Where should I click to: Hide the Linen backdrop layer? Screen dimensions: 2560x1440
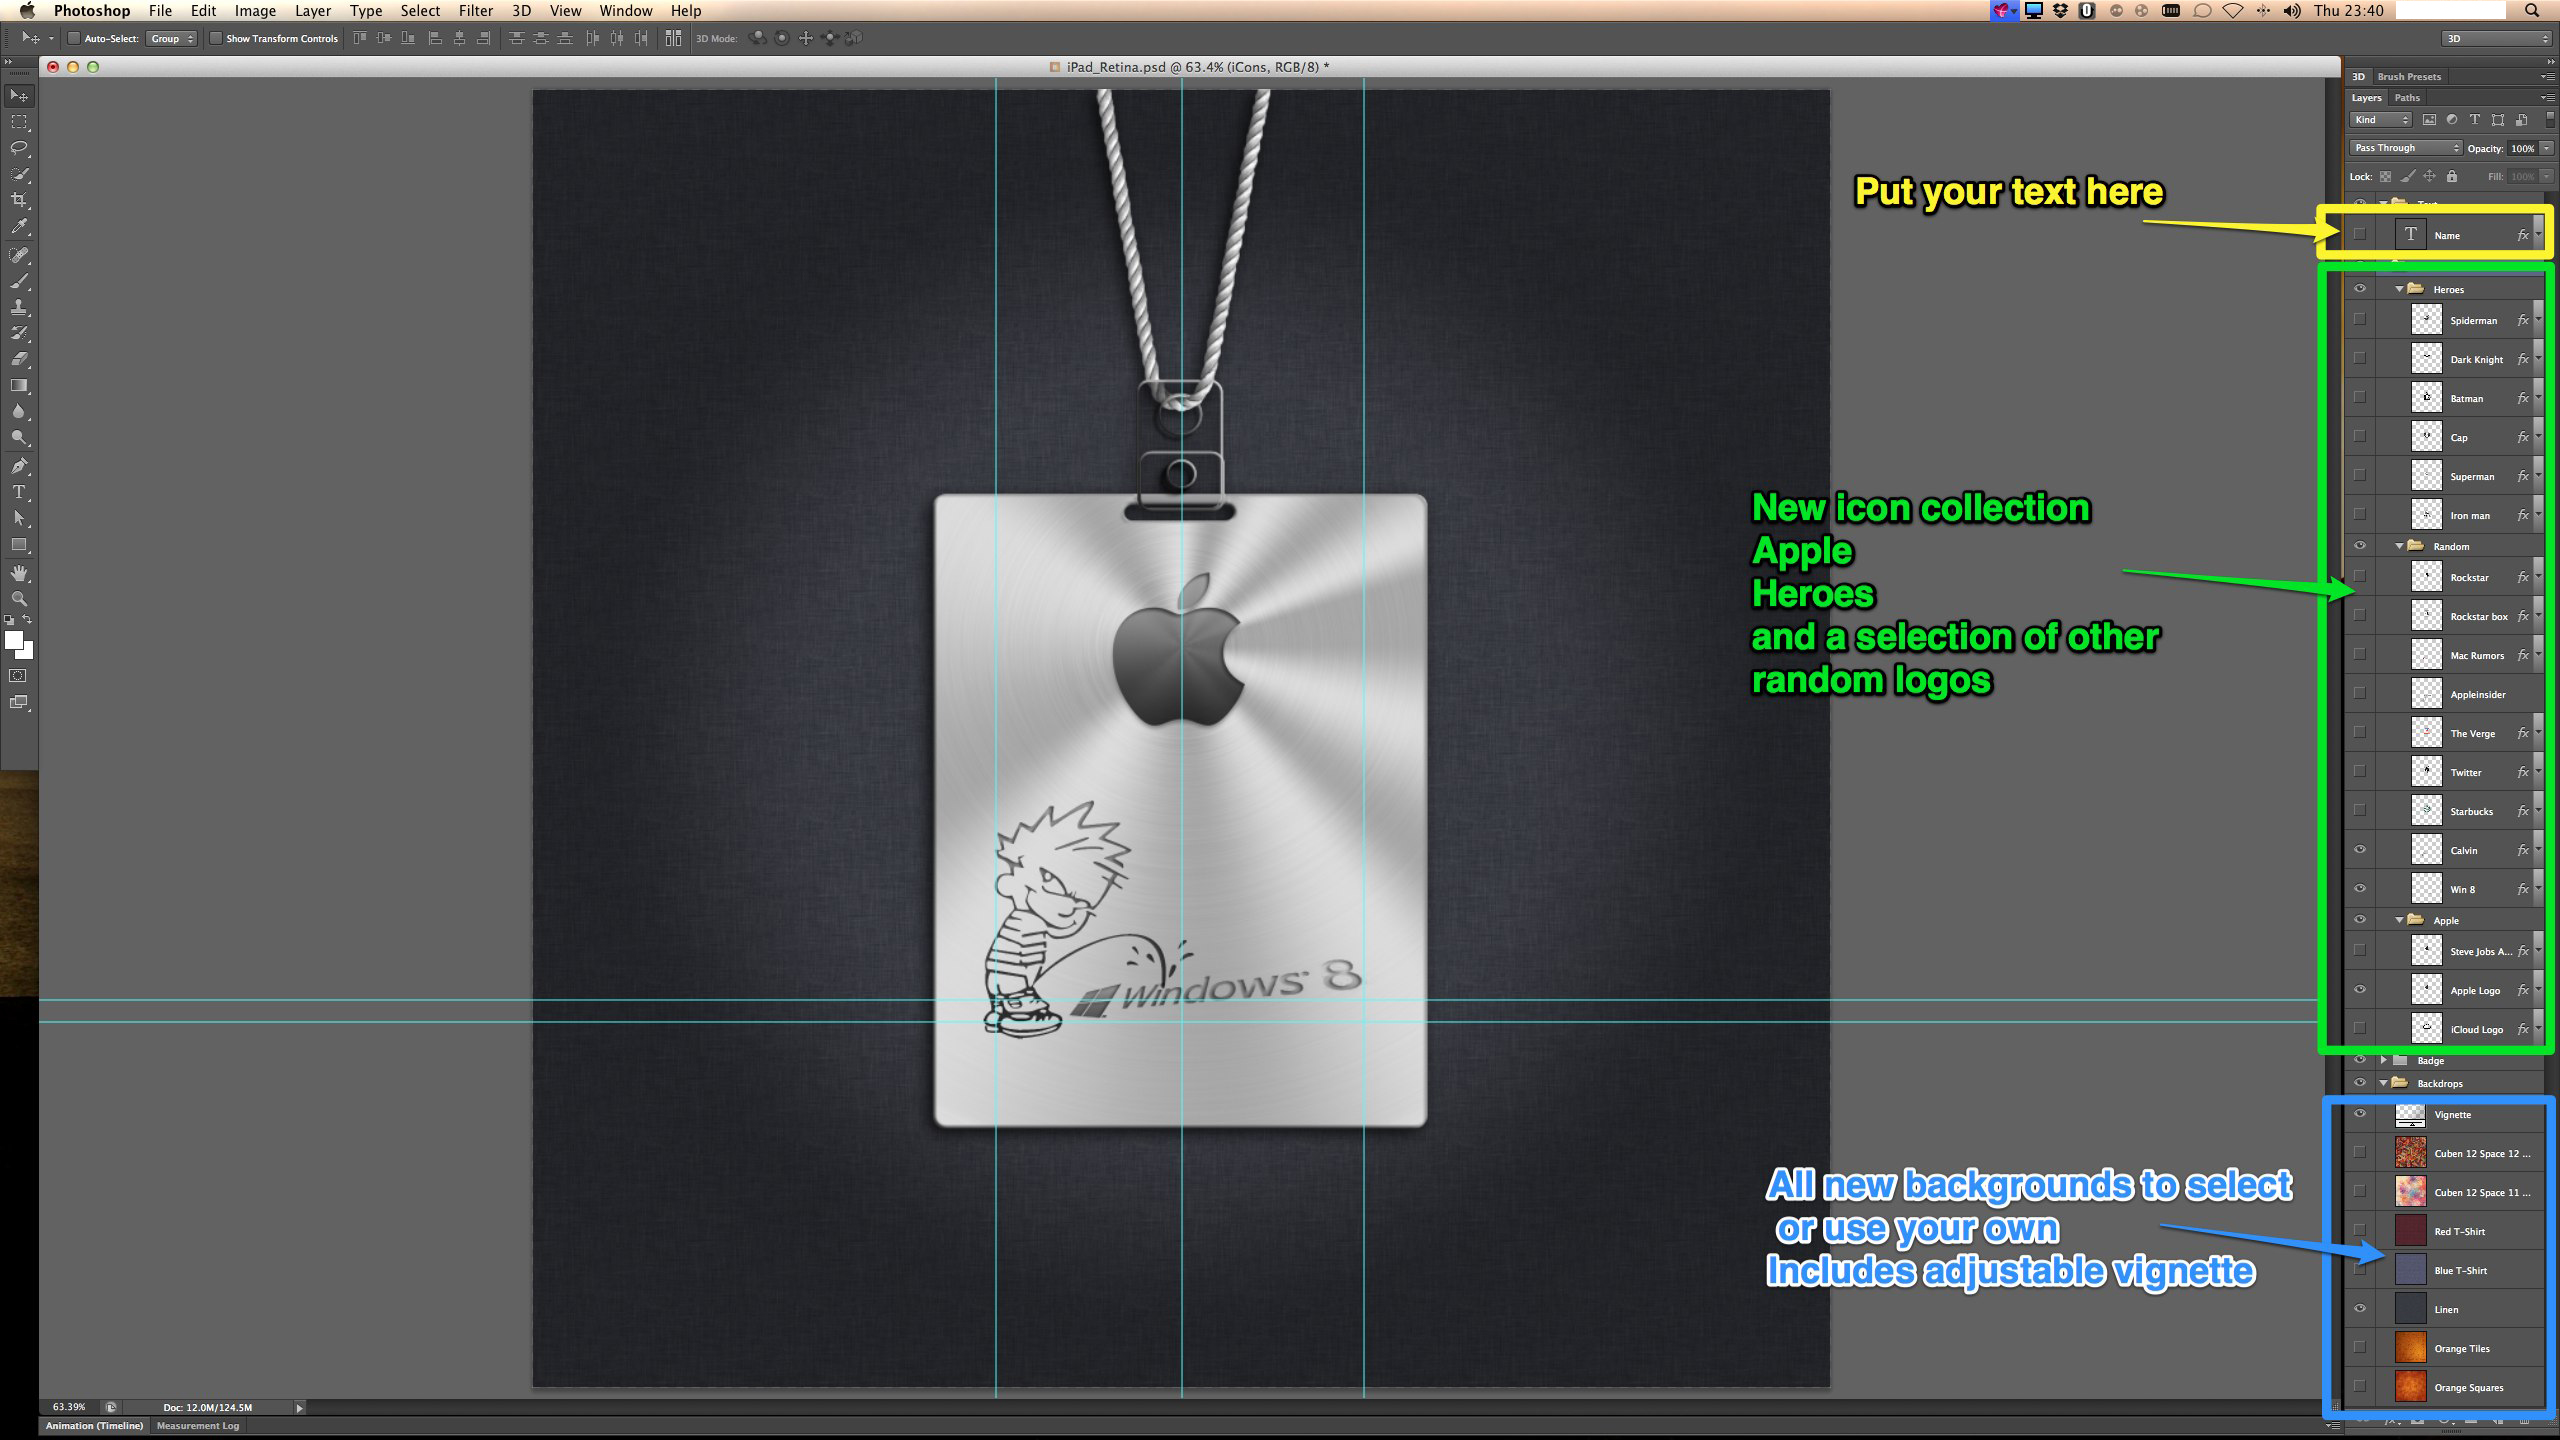tap(2360, 1309)
